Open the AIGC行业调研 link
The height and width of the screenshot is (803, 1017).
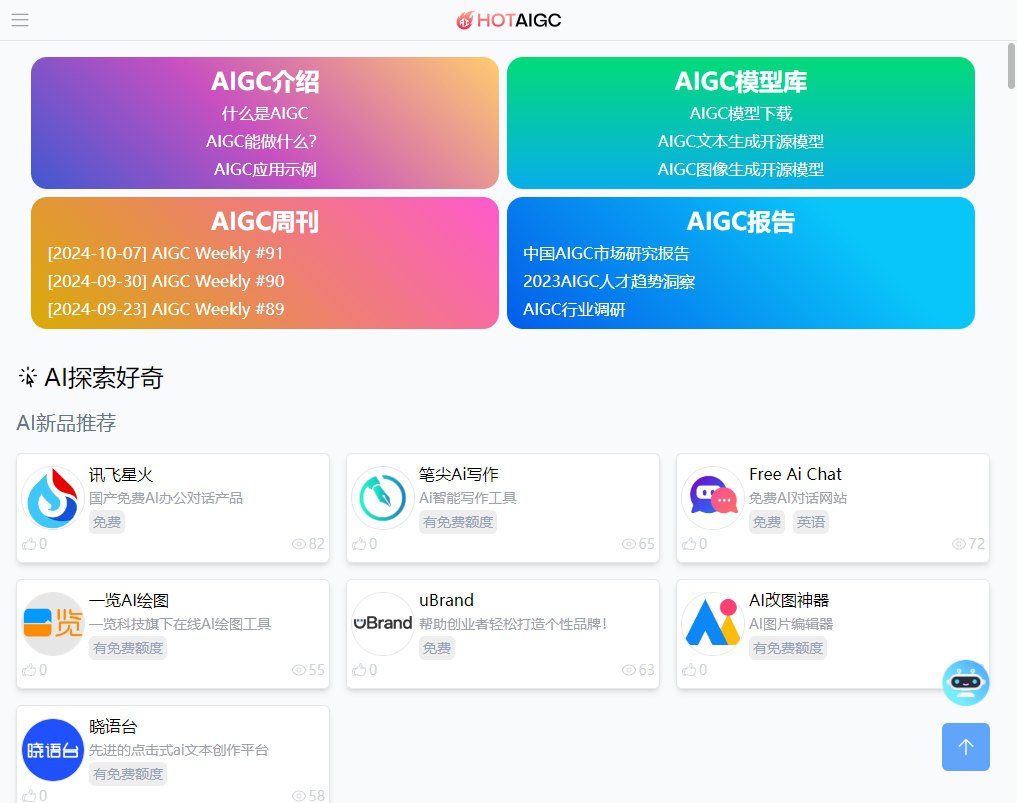[x=574, y=309]
